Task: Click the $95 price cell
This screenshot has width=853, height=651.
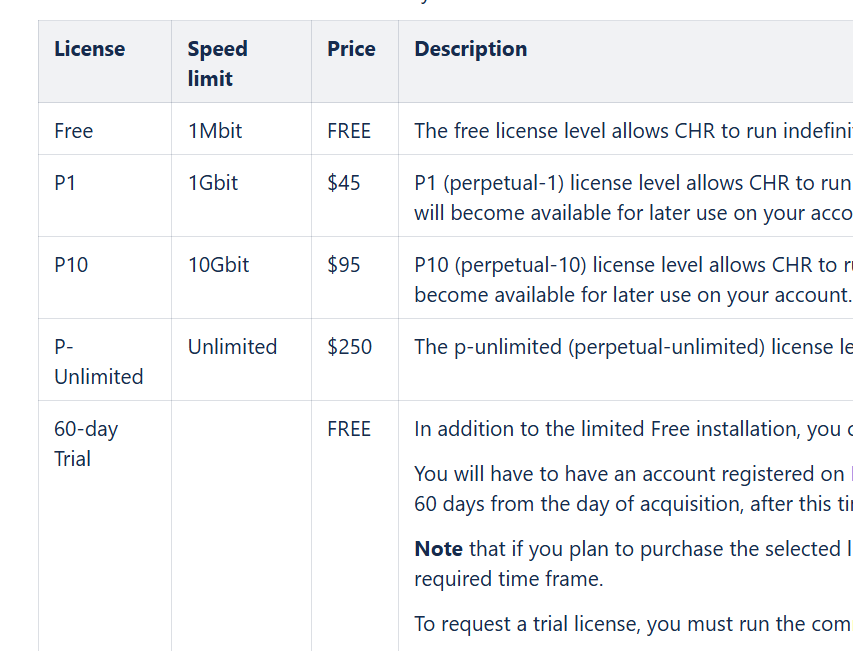Action: [344, 265]
